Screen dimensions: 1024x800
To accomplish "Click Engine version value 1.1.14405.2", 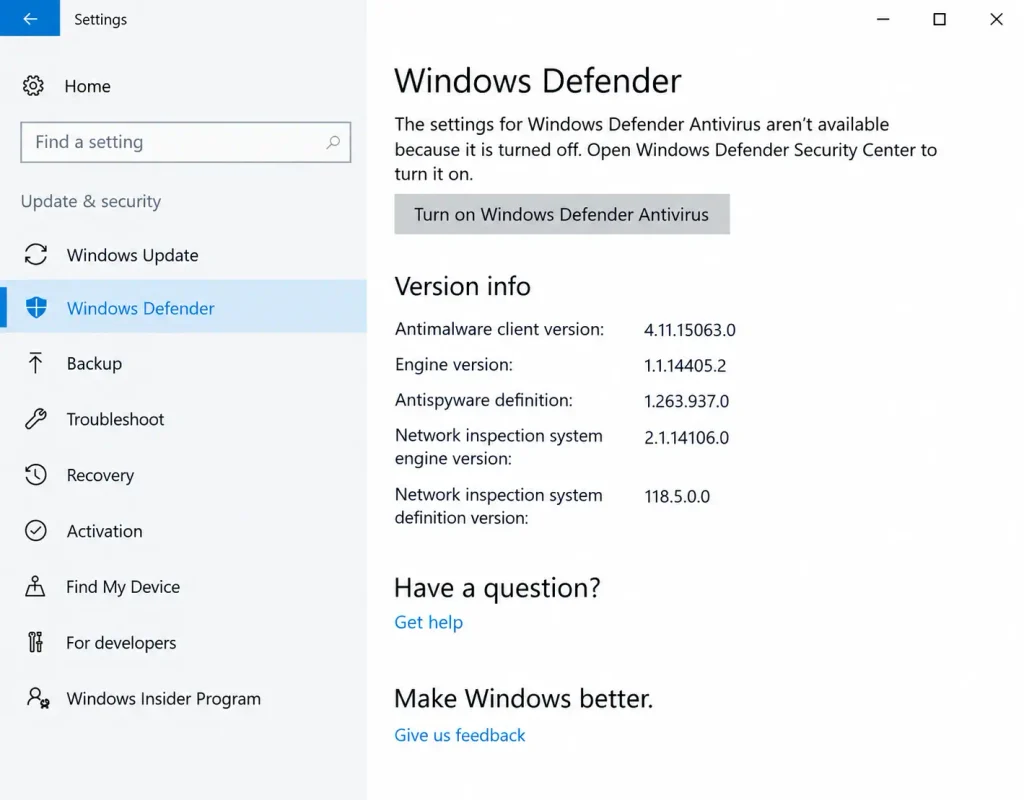I will coord(685,366).
